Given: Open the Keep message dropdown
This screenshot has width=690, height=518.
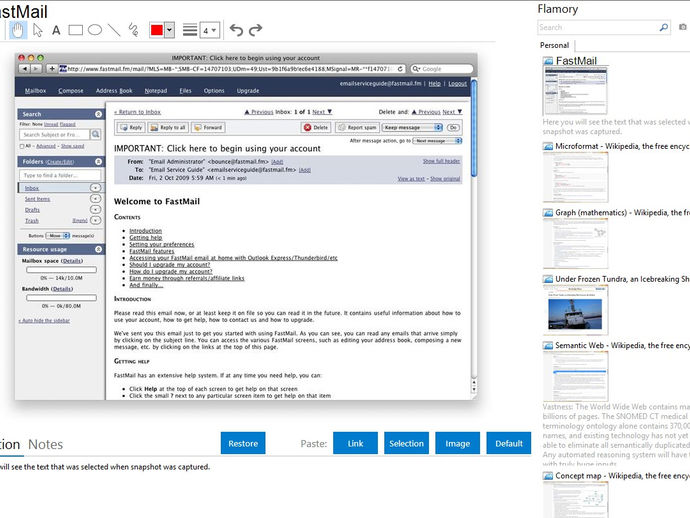Looking at the screenshot, I should tap(412, 127).
